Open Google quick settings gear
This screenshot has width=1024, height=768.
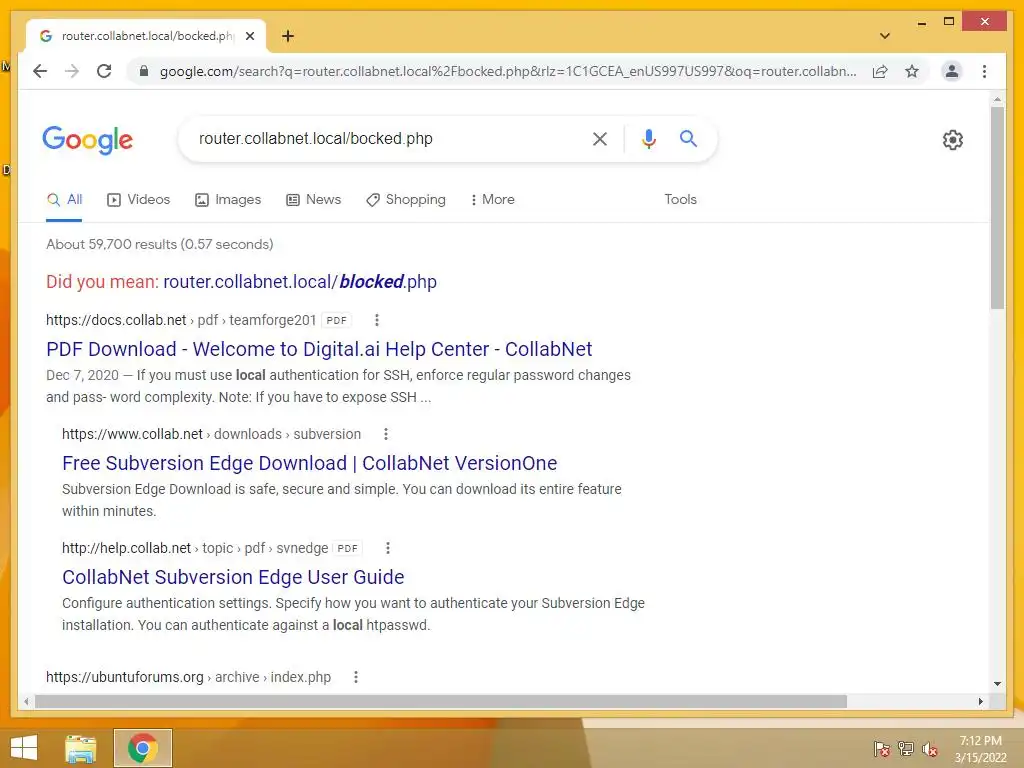[x=953, y=139]
